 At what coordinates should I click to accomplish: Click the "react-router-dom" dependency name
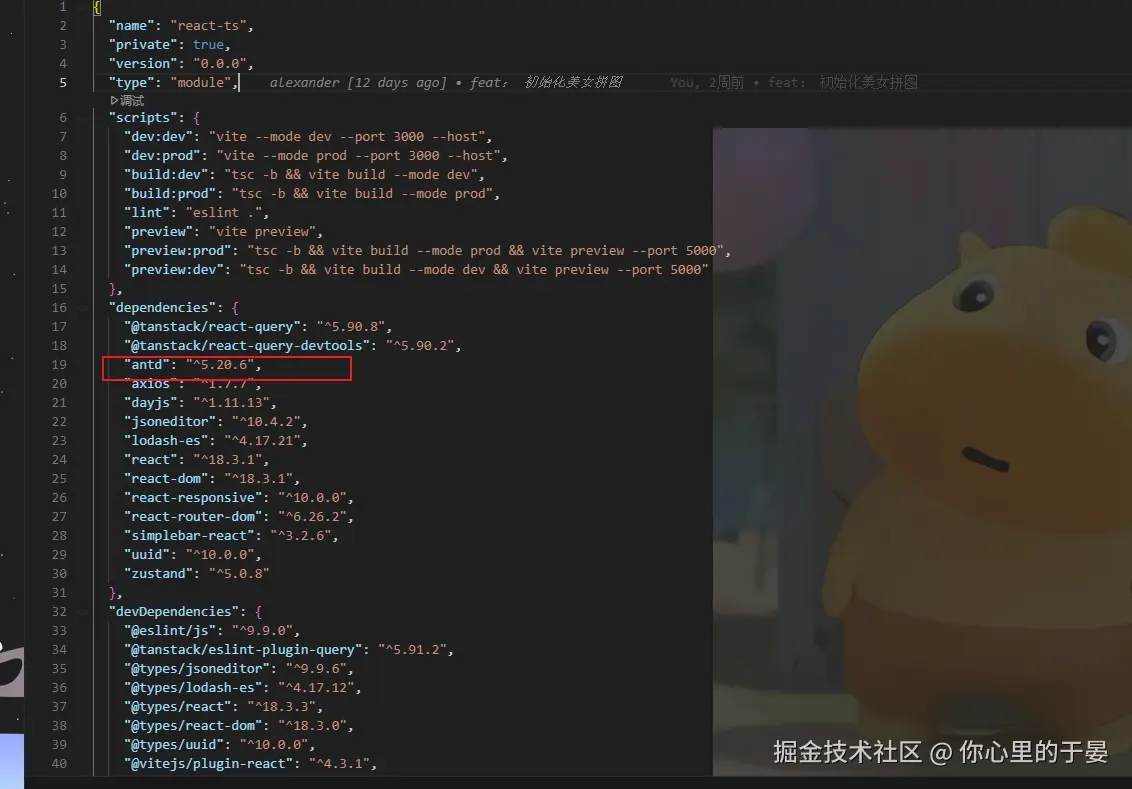tap(193, 516)
